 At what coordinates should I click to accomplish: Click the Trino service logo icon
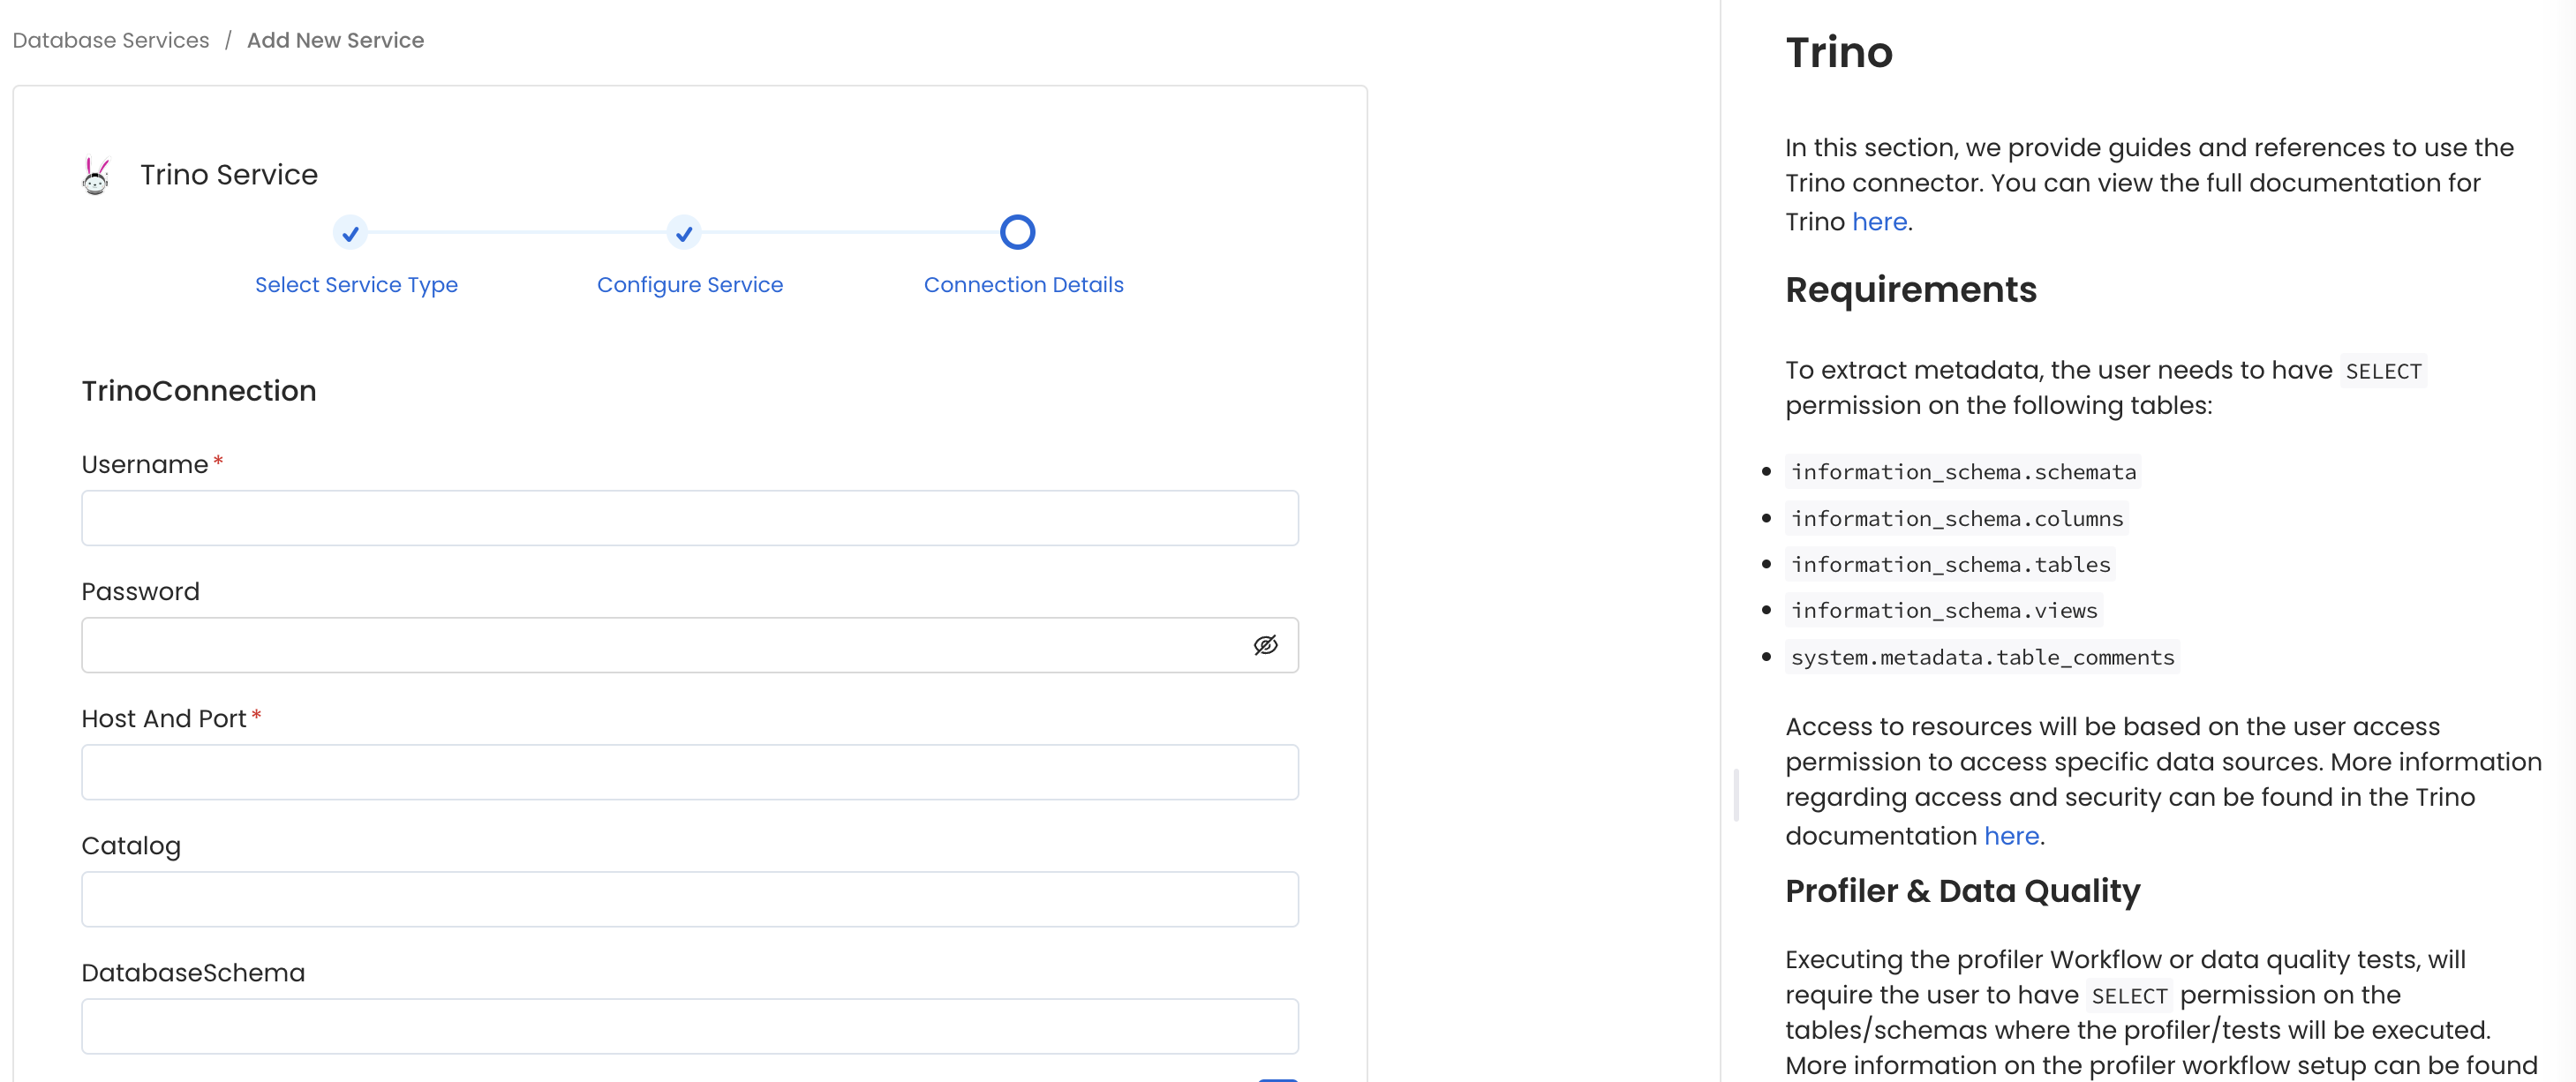pyautogui.click(x=95, y=174)
